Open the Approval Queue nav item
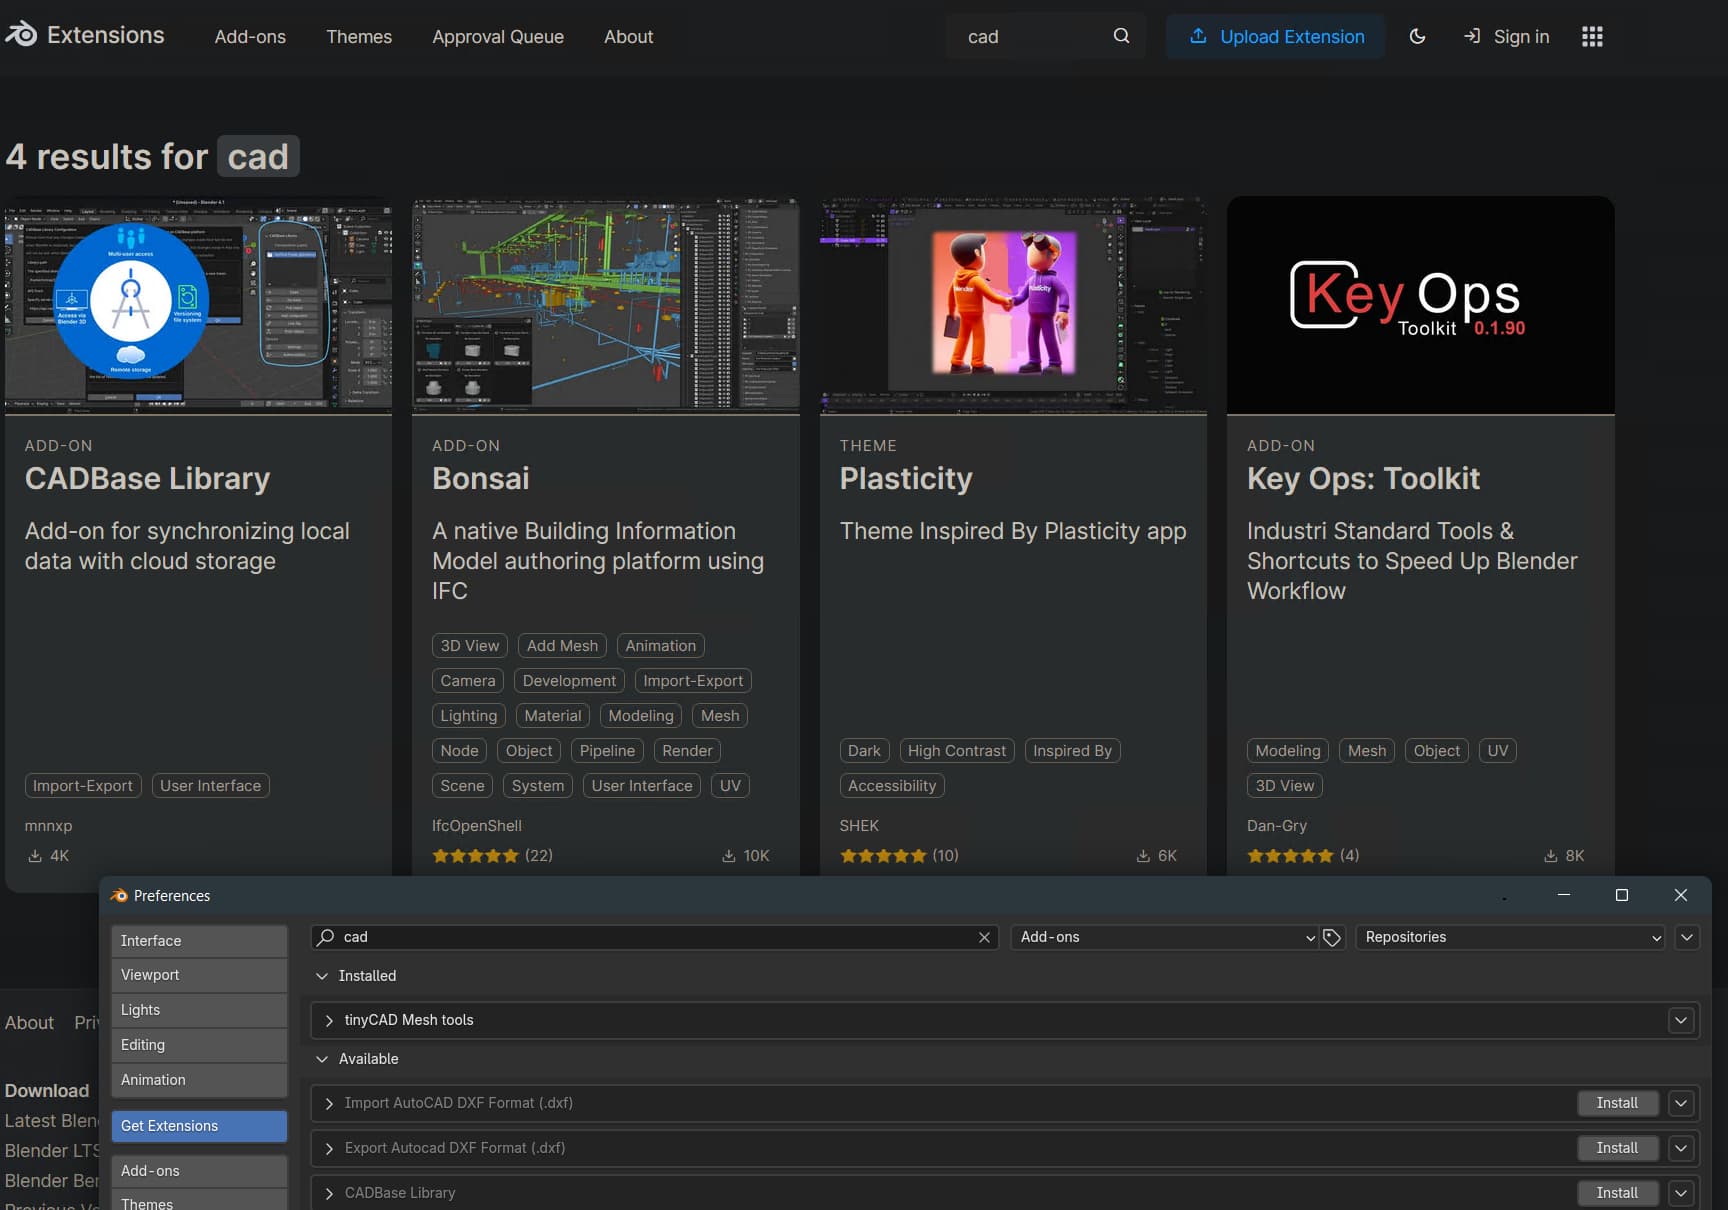The image size is (1728, 1210). 498,36
